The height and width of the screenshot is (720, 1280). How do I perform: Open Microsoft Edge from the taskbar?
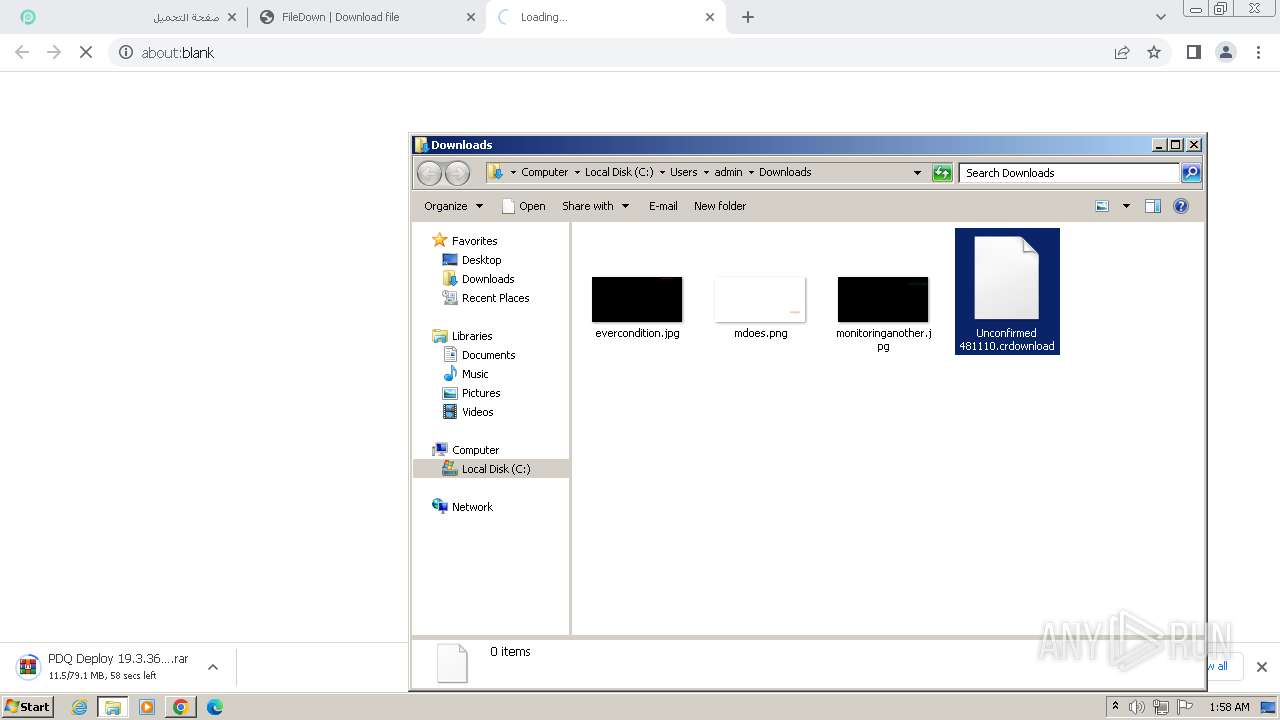pos(215,707)
